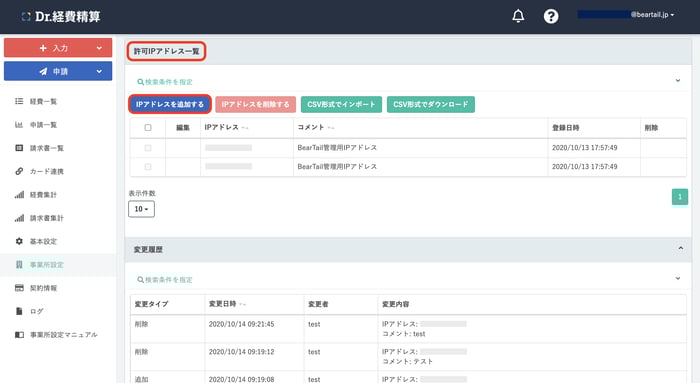Open the 表示件数 10 dropdown
The width and height of the screenshot is (700, 383).
pos(142,209)
